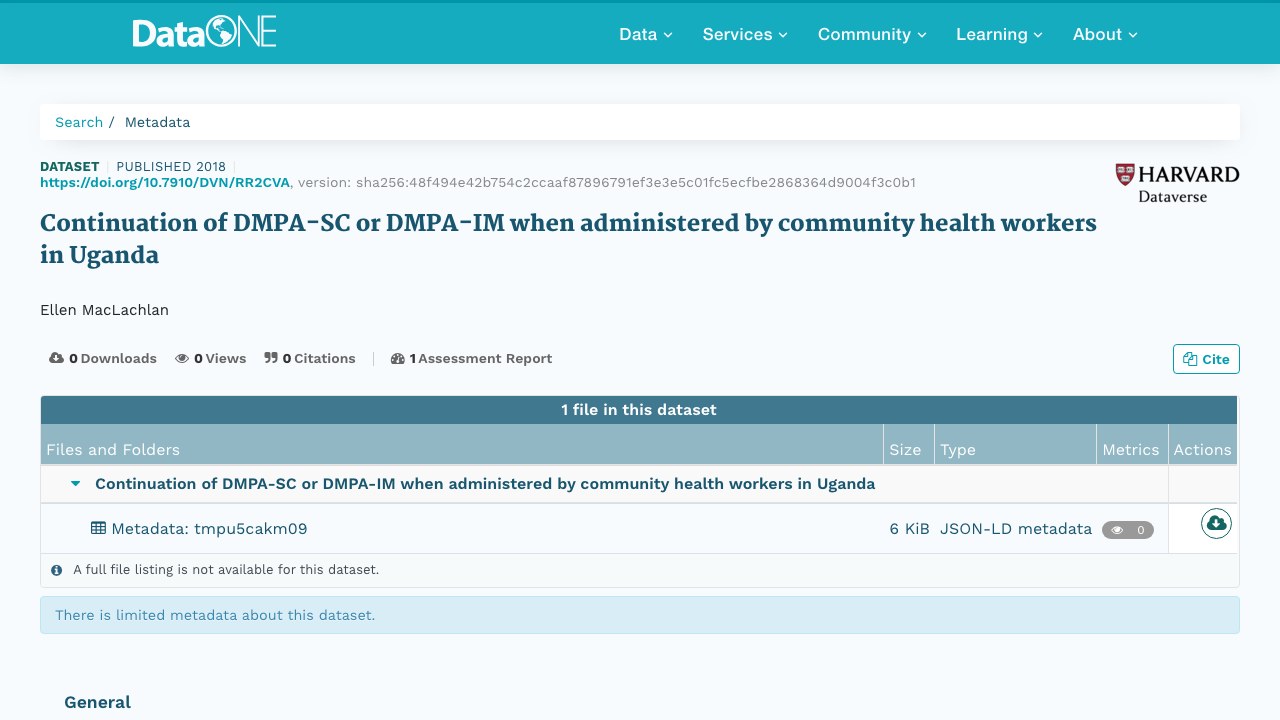Download the metadata file via cloud icon

point(1216,523)
